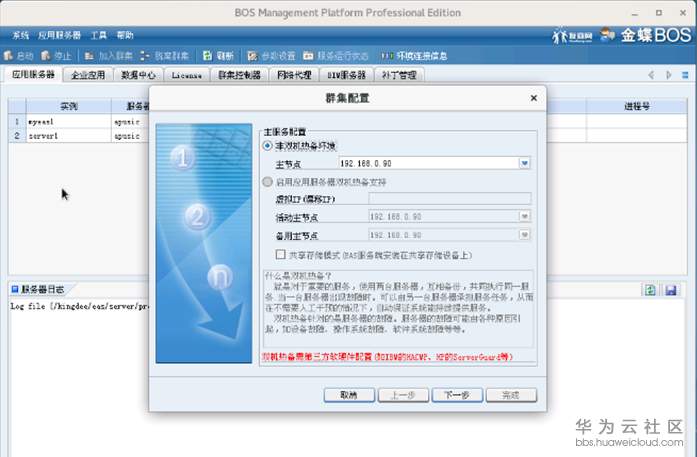Image resolution: width=697 pixels, height=457 pixels.
Task: Open the 应用服务器 menu
Action: coord(59,35)
